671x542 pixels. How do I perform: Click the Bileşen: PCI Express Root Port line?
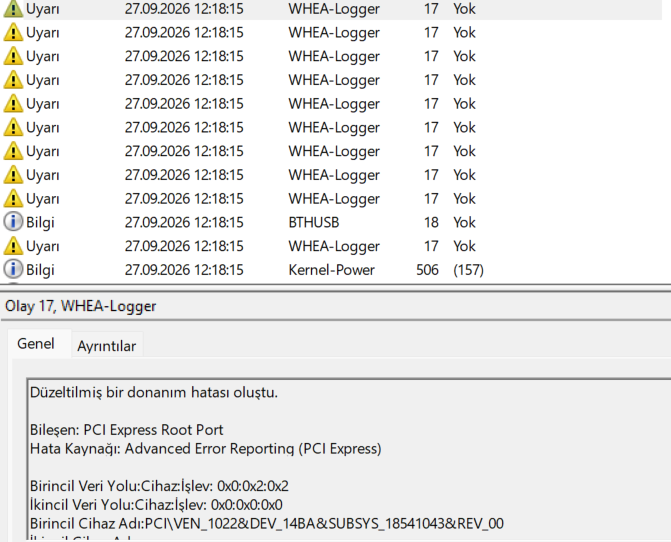click(127, 429)
